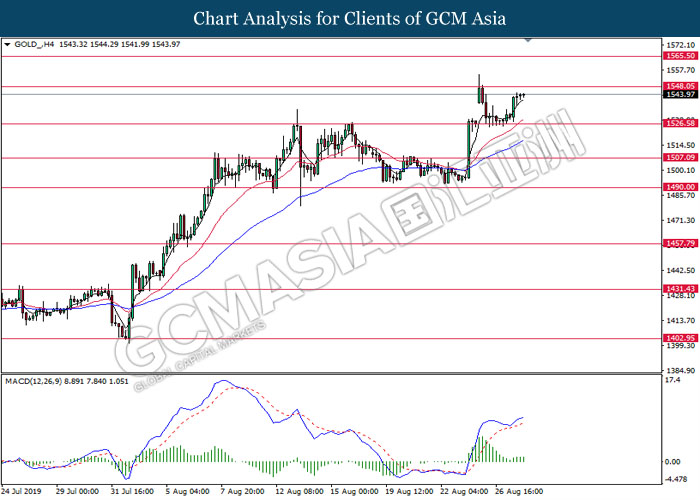The image size is (700, 500).
Task: Select the 1457.79 price level label
Action: 680,243
